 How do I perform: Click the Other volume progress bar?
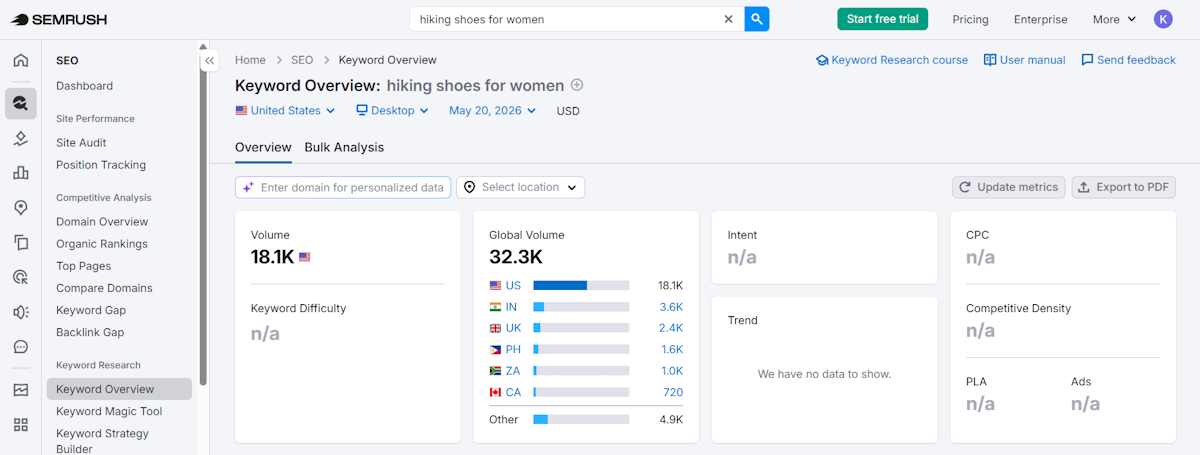pos(581,419)
